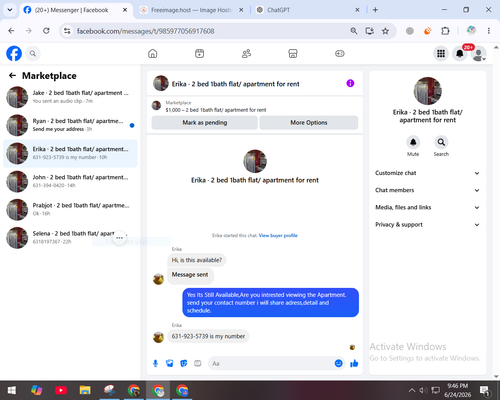
Task: Select Erika's conversation in list
Action: click(x=70, y=153)
